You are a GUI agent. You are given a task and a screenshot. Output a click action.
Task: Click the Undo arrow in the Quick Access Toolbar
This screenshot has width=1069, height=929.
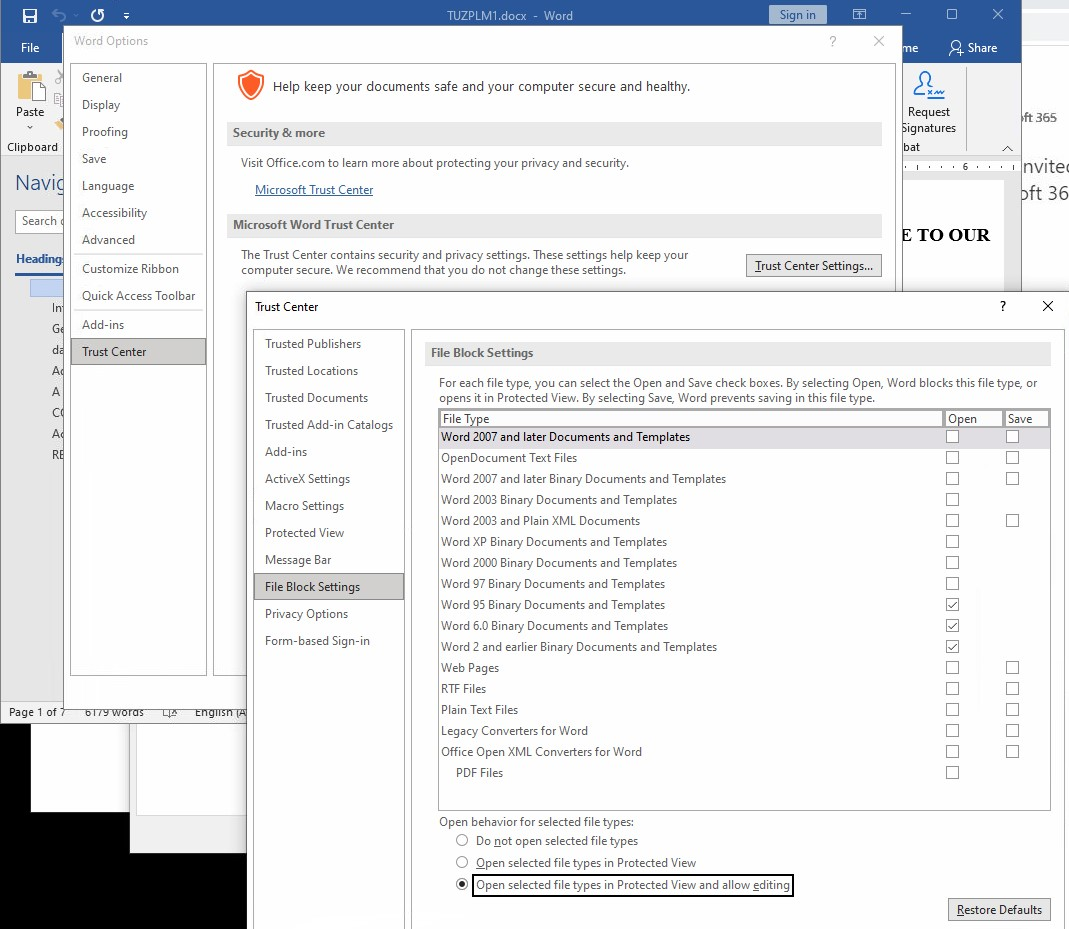pos(59,15)
